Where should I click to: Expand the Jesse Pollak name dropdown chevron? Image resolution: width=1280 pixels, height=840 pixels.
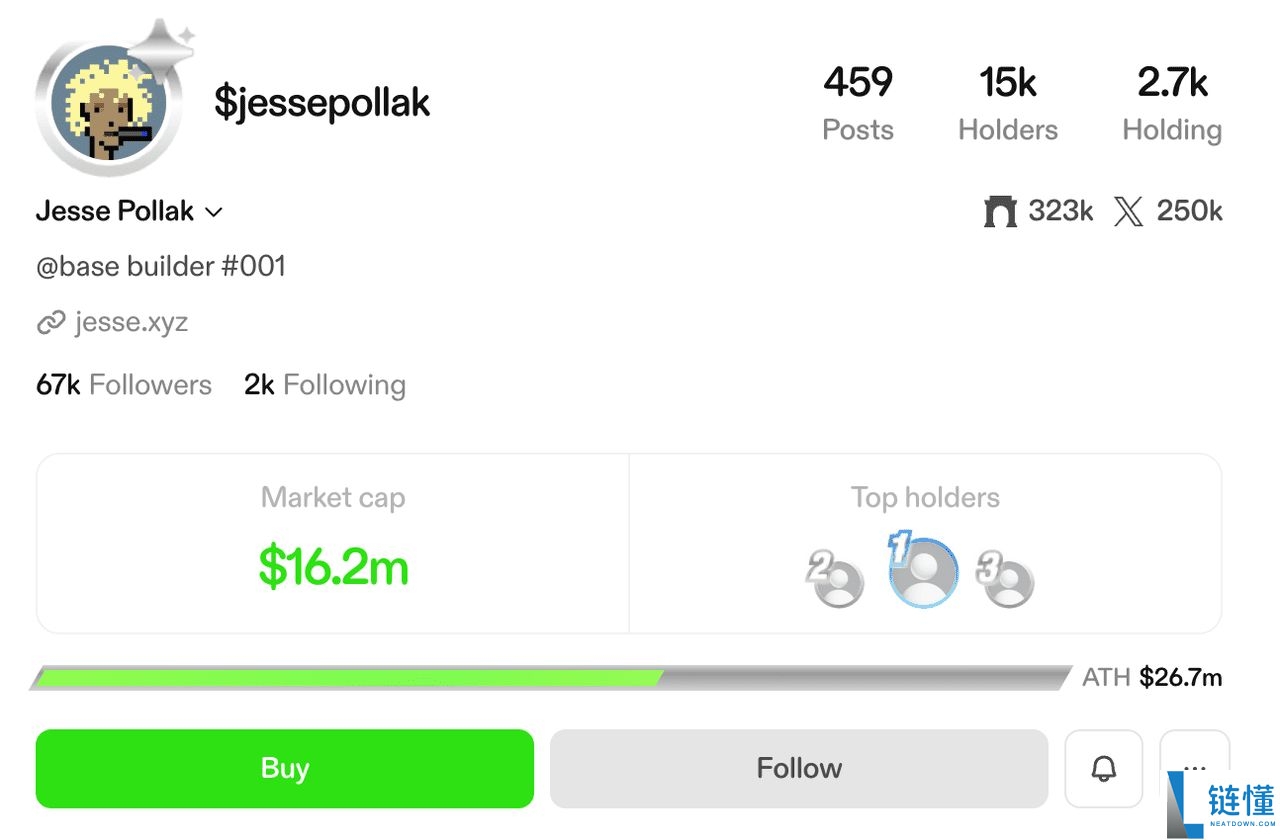point(213,212)
